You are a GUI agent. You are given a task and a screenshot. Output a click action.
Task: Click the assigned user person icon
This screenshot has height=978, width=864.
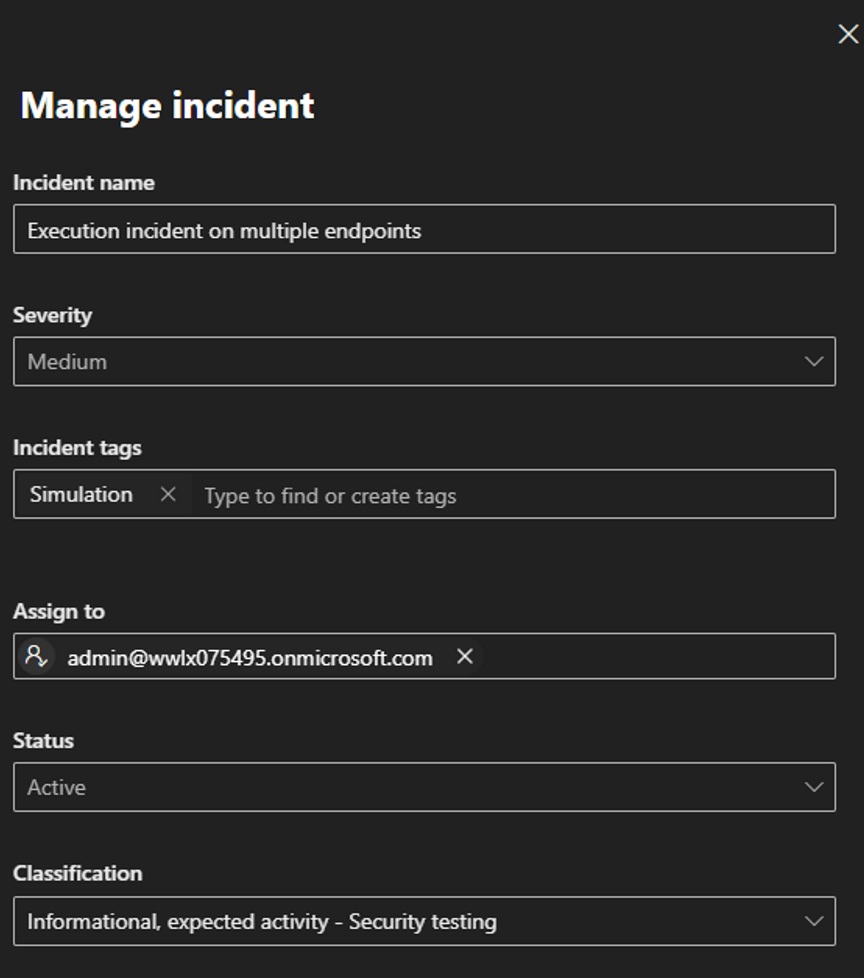point(36,656)
